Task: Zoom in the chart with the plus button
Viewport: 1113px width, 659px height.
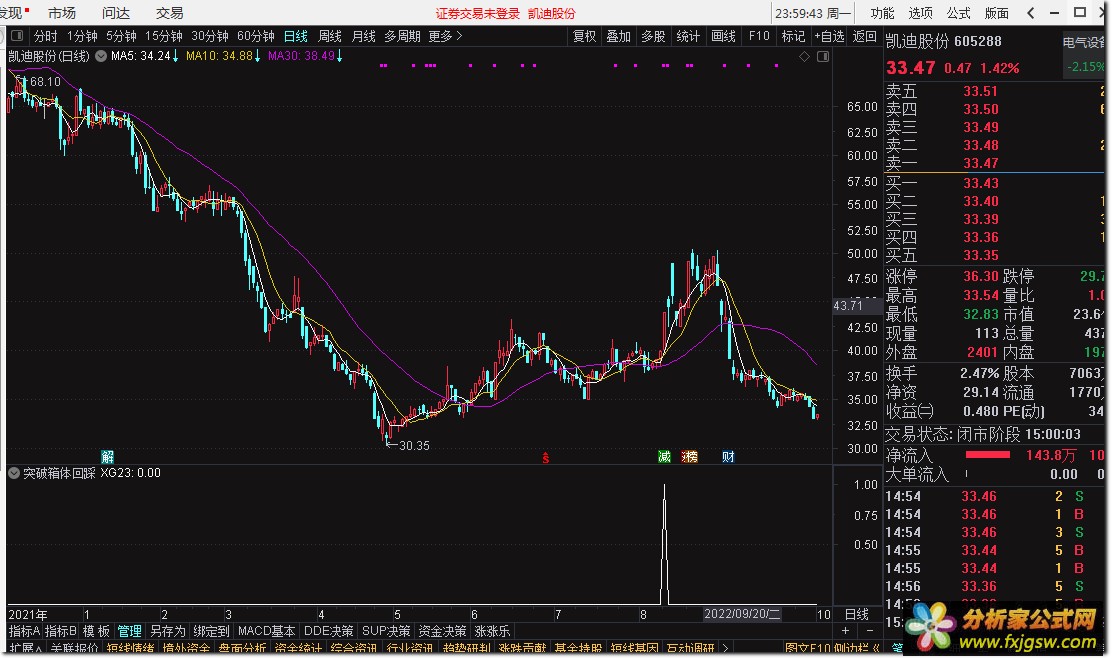Action: [845, 631]
